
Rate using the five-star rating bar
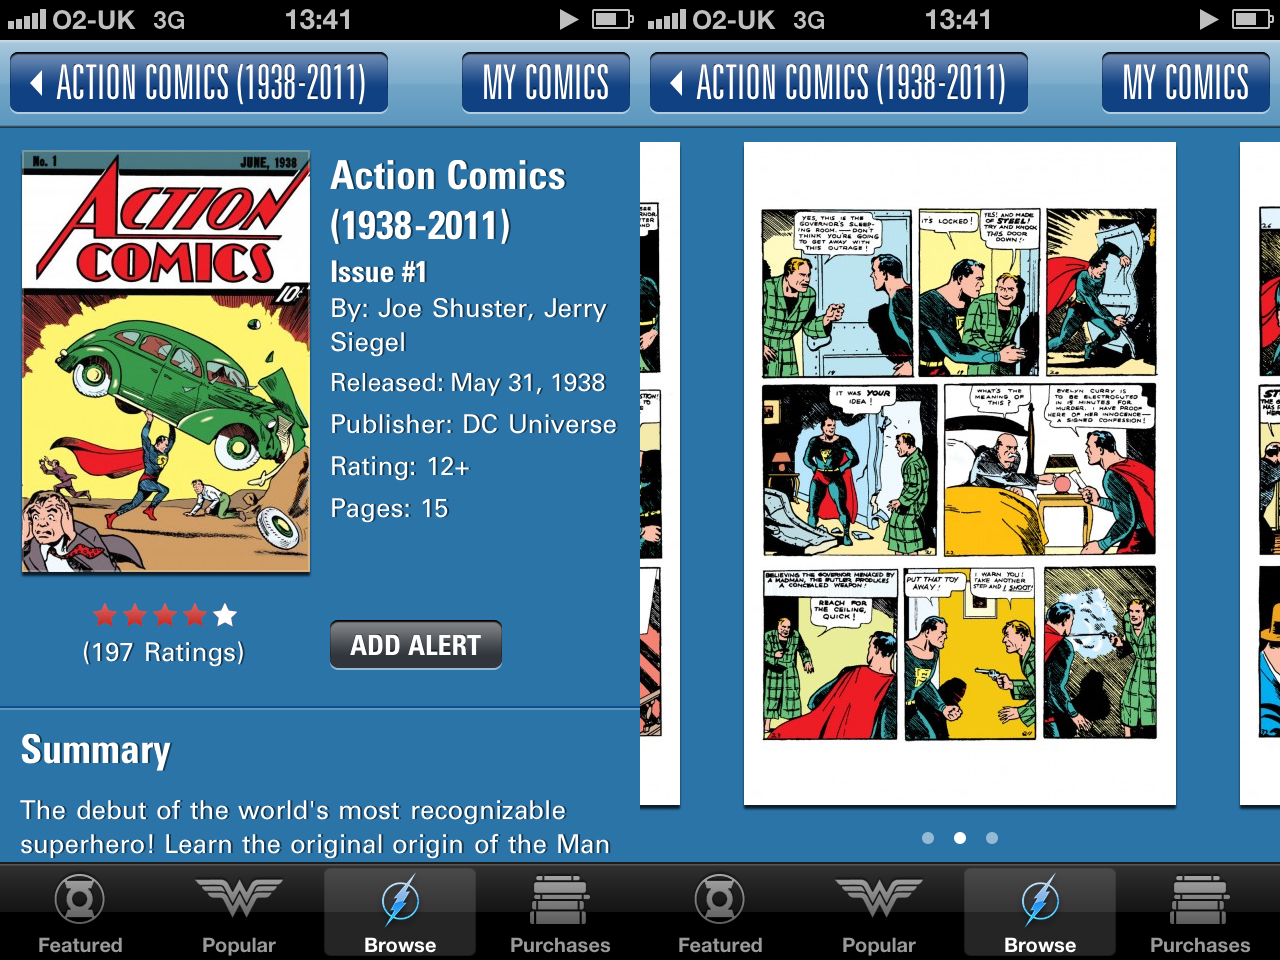point(165,615)
